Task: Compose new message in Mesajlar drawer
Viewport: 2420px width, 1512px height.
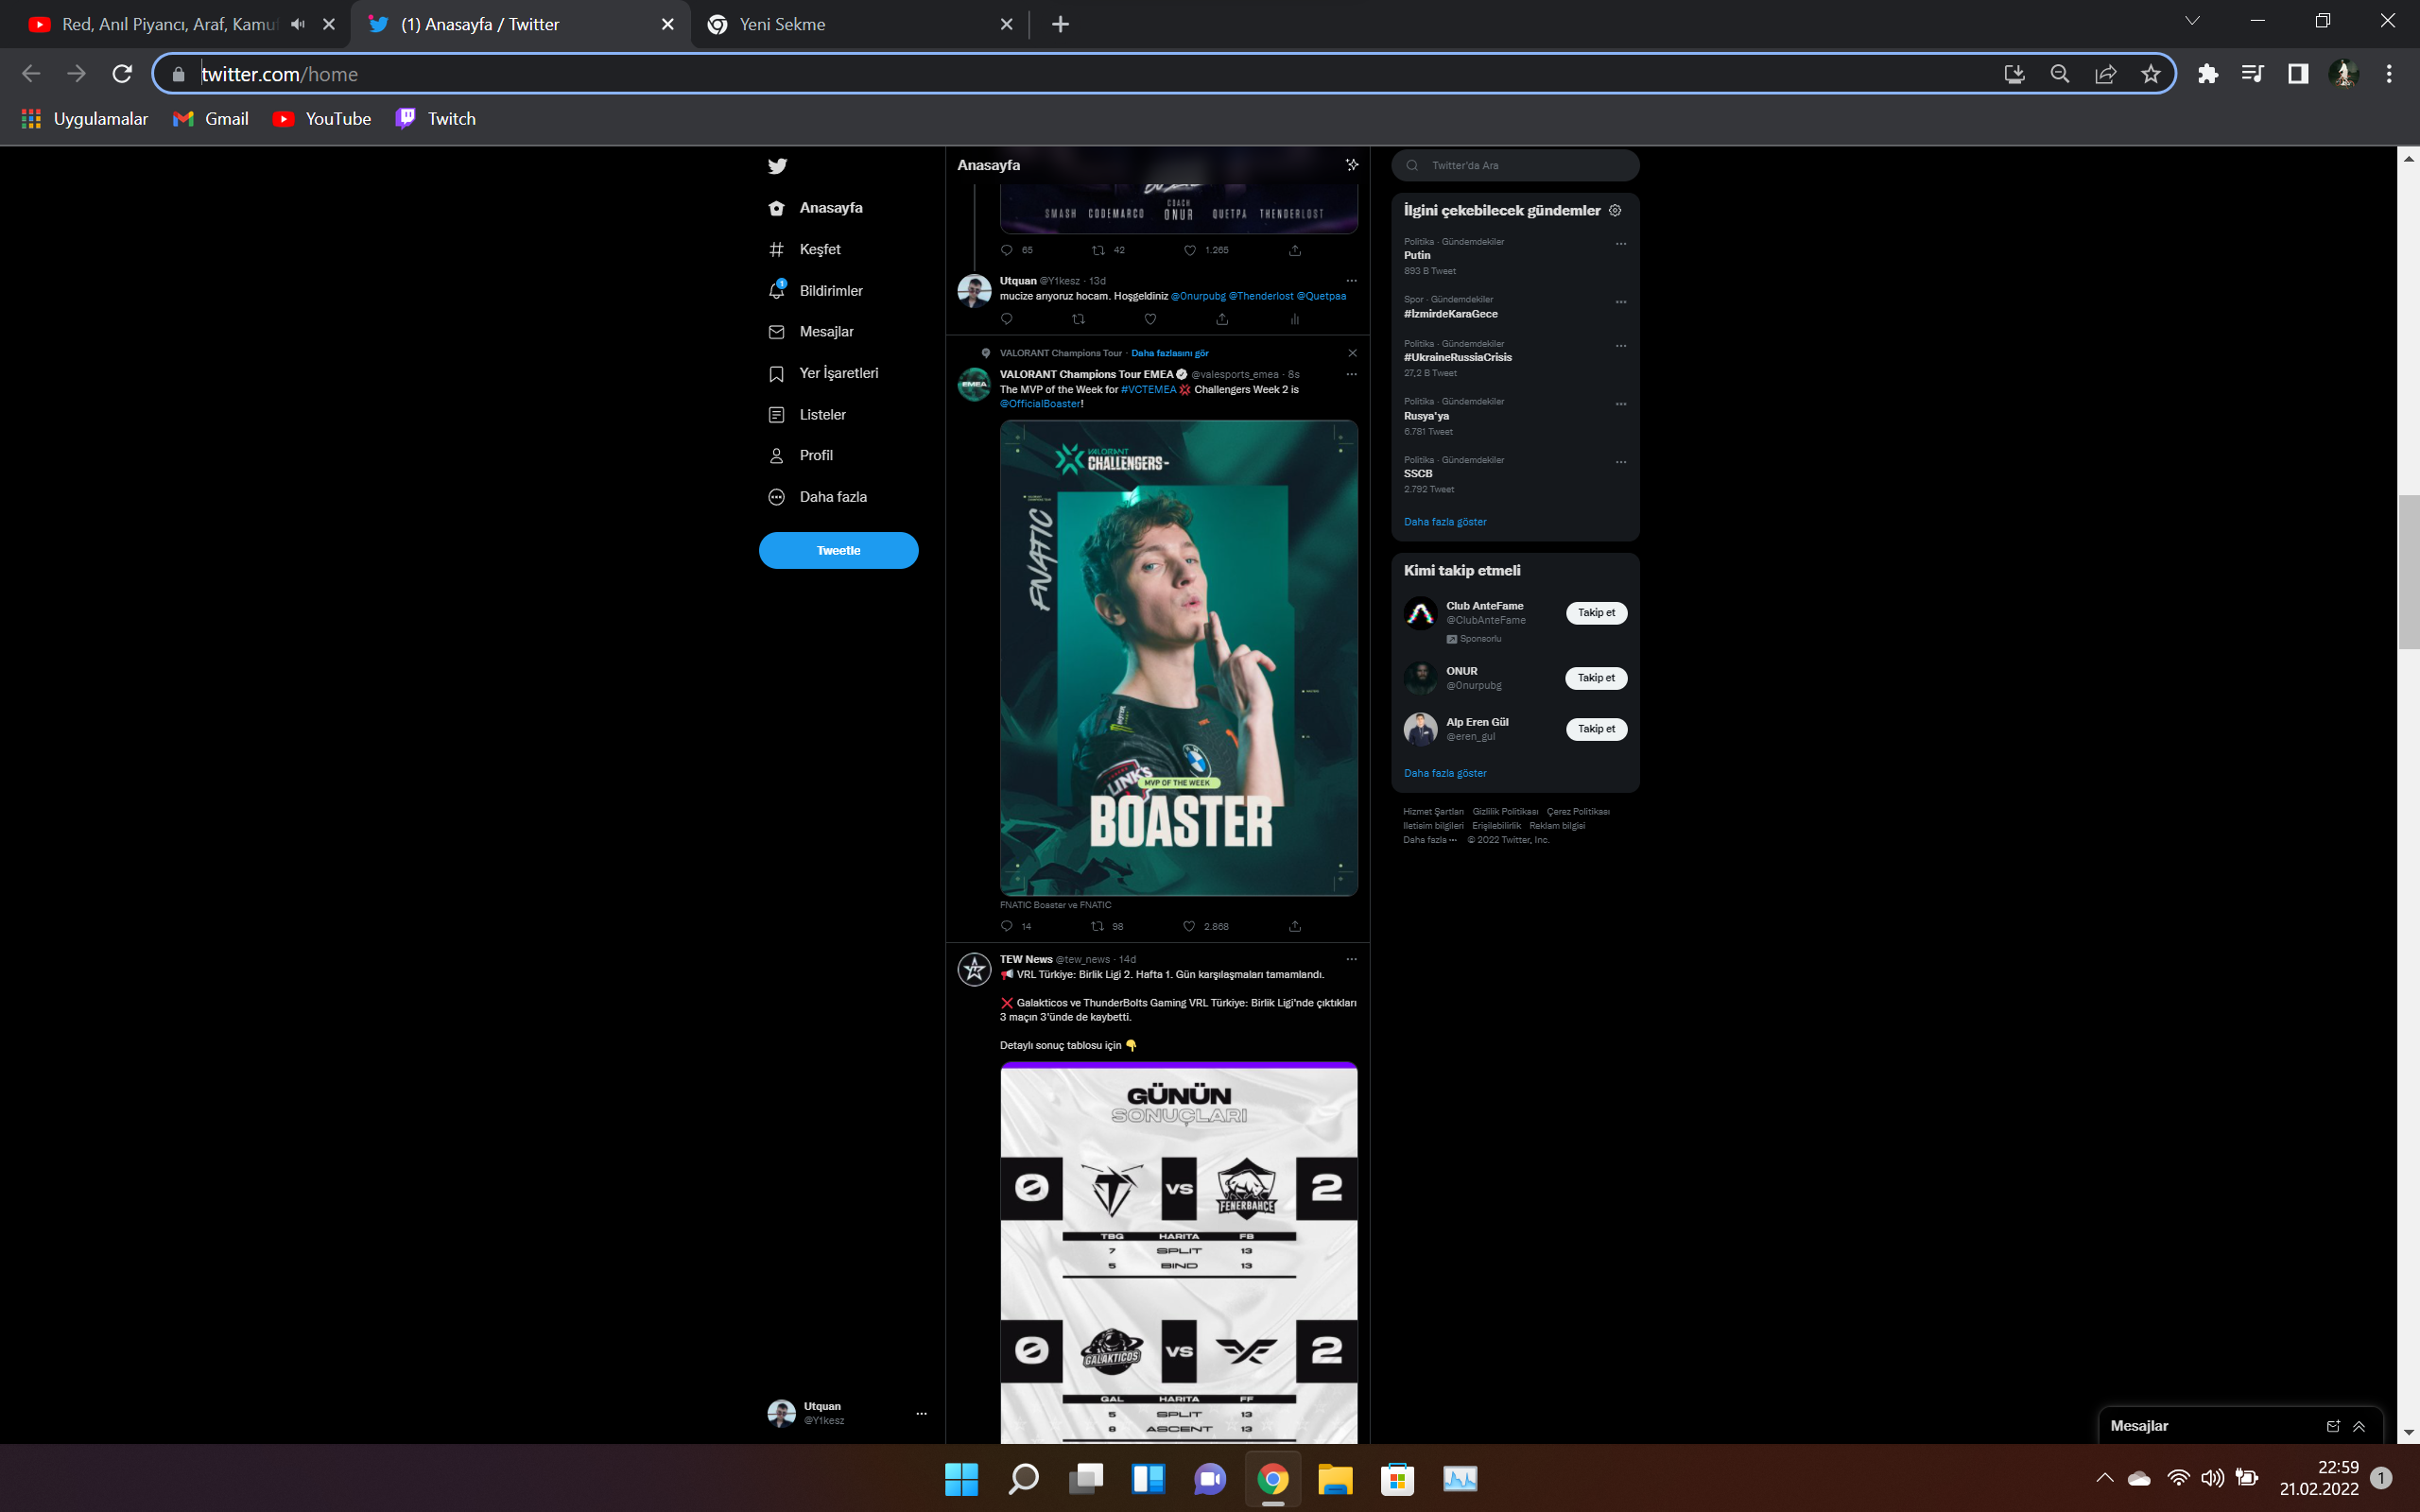Action: point(2333,1426)
